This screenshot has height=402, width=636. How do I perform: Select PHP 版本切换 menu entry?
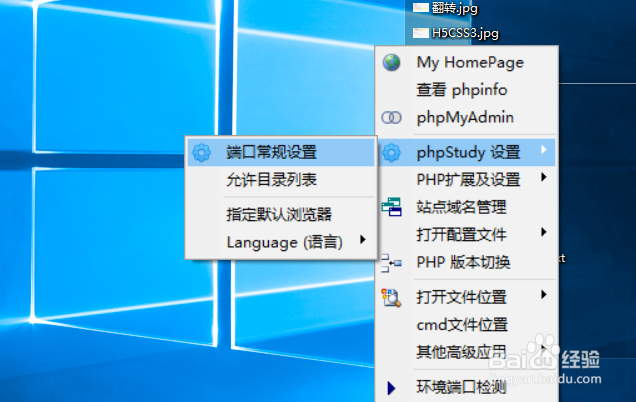coord(466,262)
